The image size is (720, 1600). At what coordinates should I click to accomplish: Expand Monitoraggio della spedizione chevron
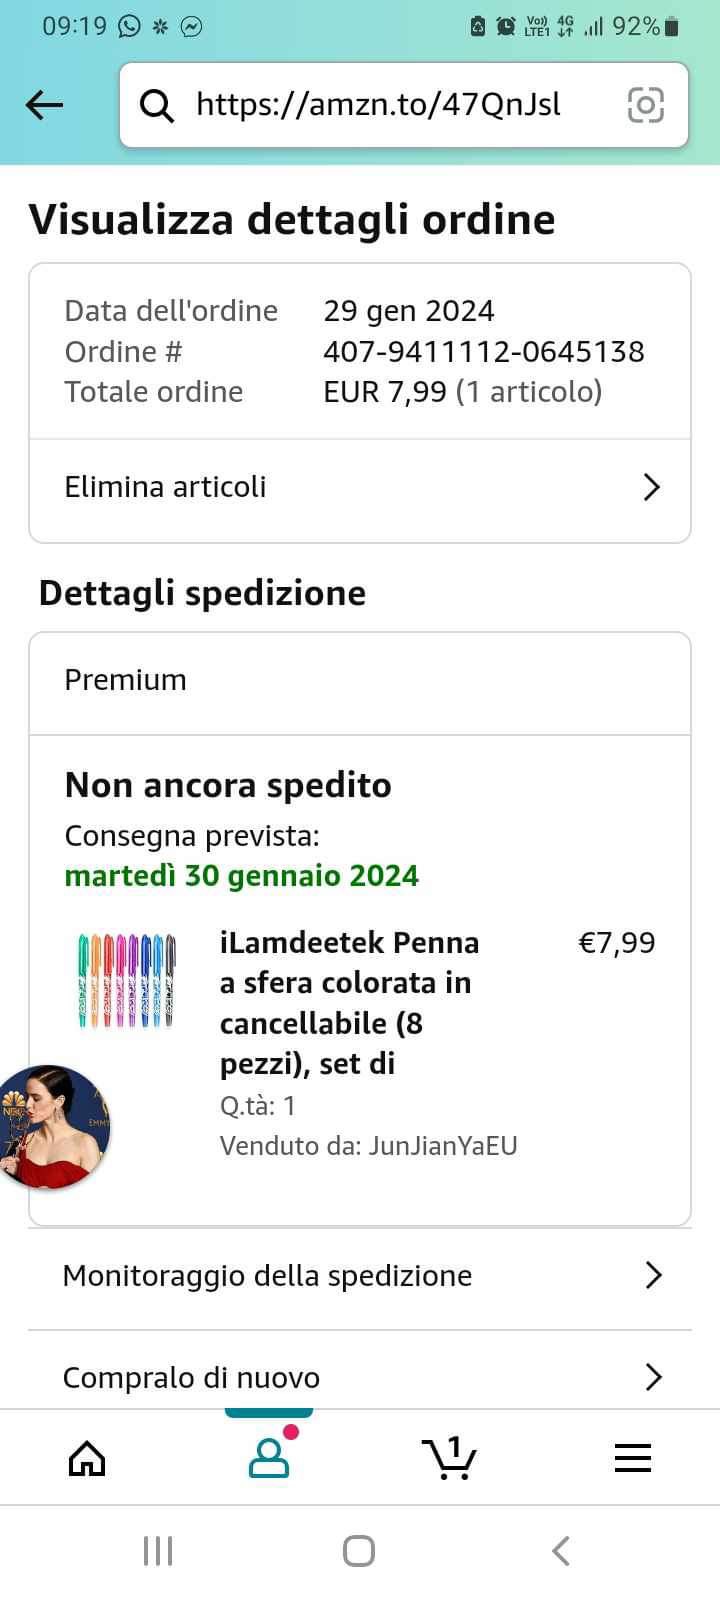pyautogui.click(x=653, y=1275)
